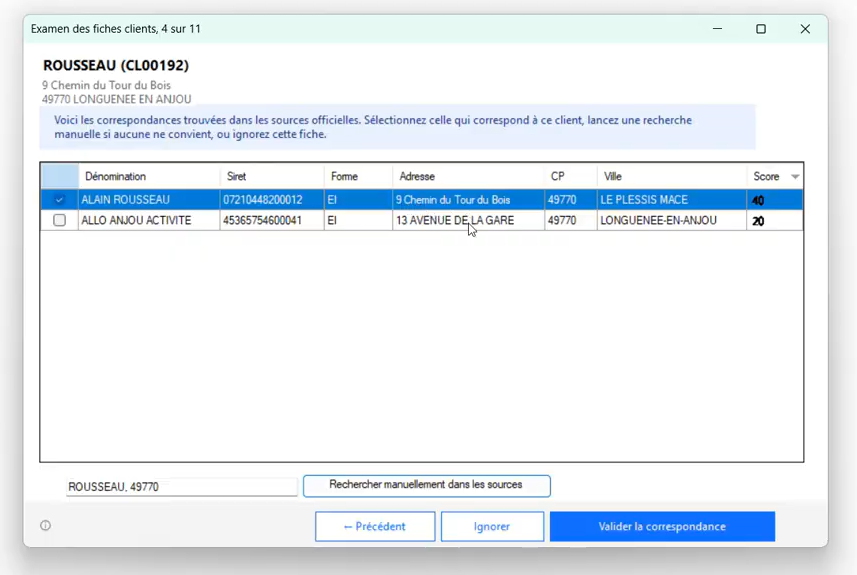Select the ALLO ANJOU ACTIVITE denomination cell
857x575 pixels.
click(x=149, y=220)
